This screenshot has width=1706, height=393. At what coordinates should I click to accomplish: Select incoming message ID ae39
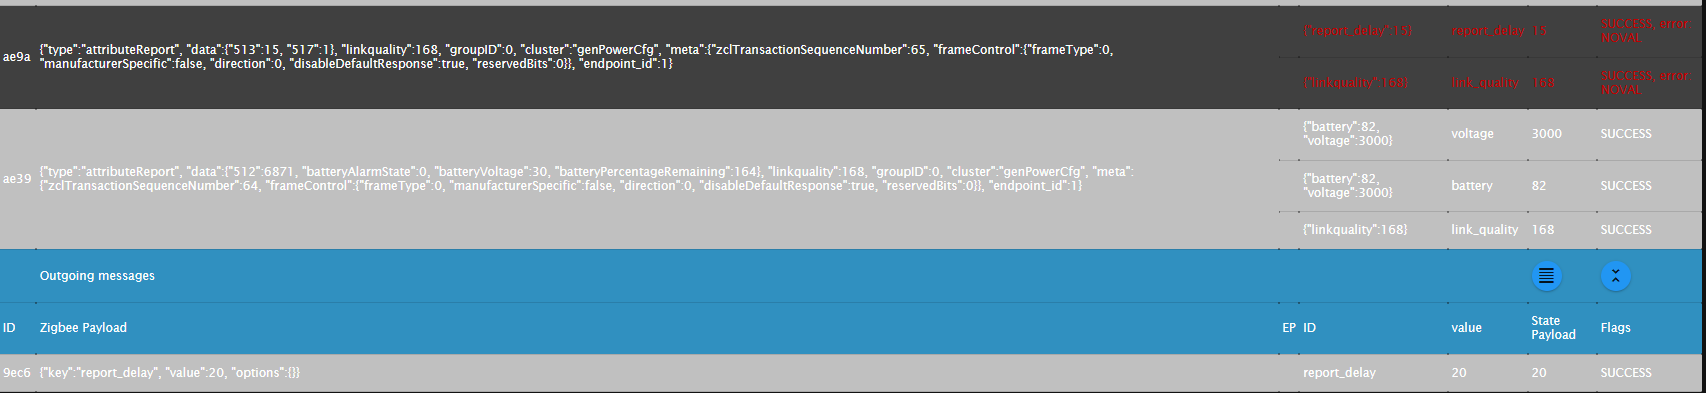click(x=17, y=179)
